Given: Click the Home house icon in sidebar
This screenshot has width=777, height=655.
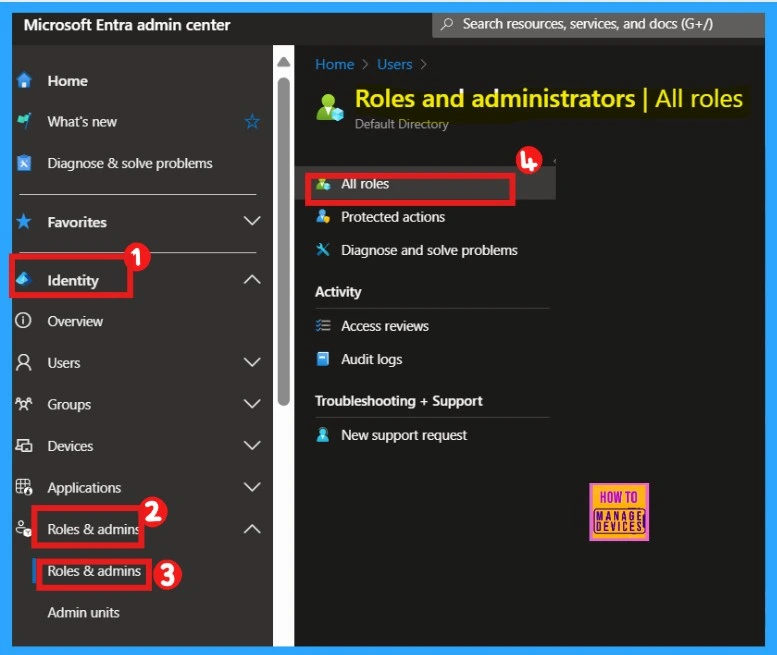Looking at the screenshot, I should [x=24, y=80].
